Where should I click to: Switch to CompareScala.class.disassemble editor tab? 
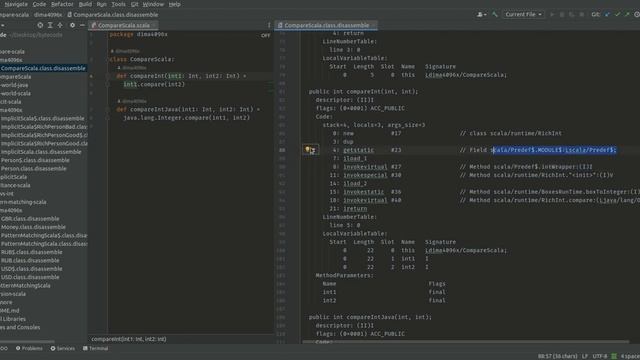[x=326, y=25]
